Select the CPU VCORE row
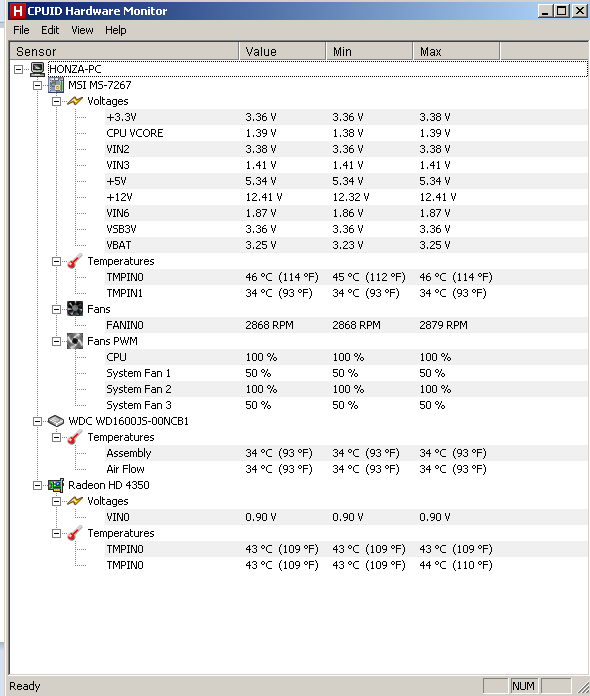590x696 pixels. [346, 133]
